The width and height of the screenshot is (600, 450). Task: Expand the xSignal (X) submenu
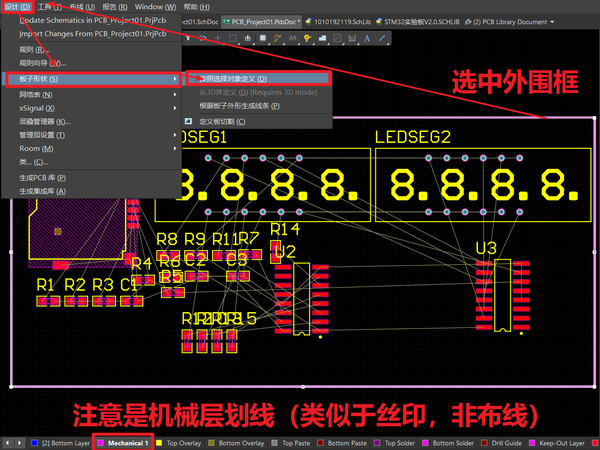pyautogui.click(x=92, y=108)
